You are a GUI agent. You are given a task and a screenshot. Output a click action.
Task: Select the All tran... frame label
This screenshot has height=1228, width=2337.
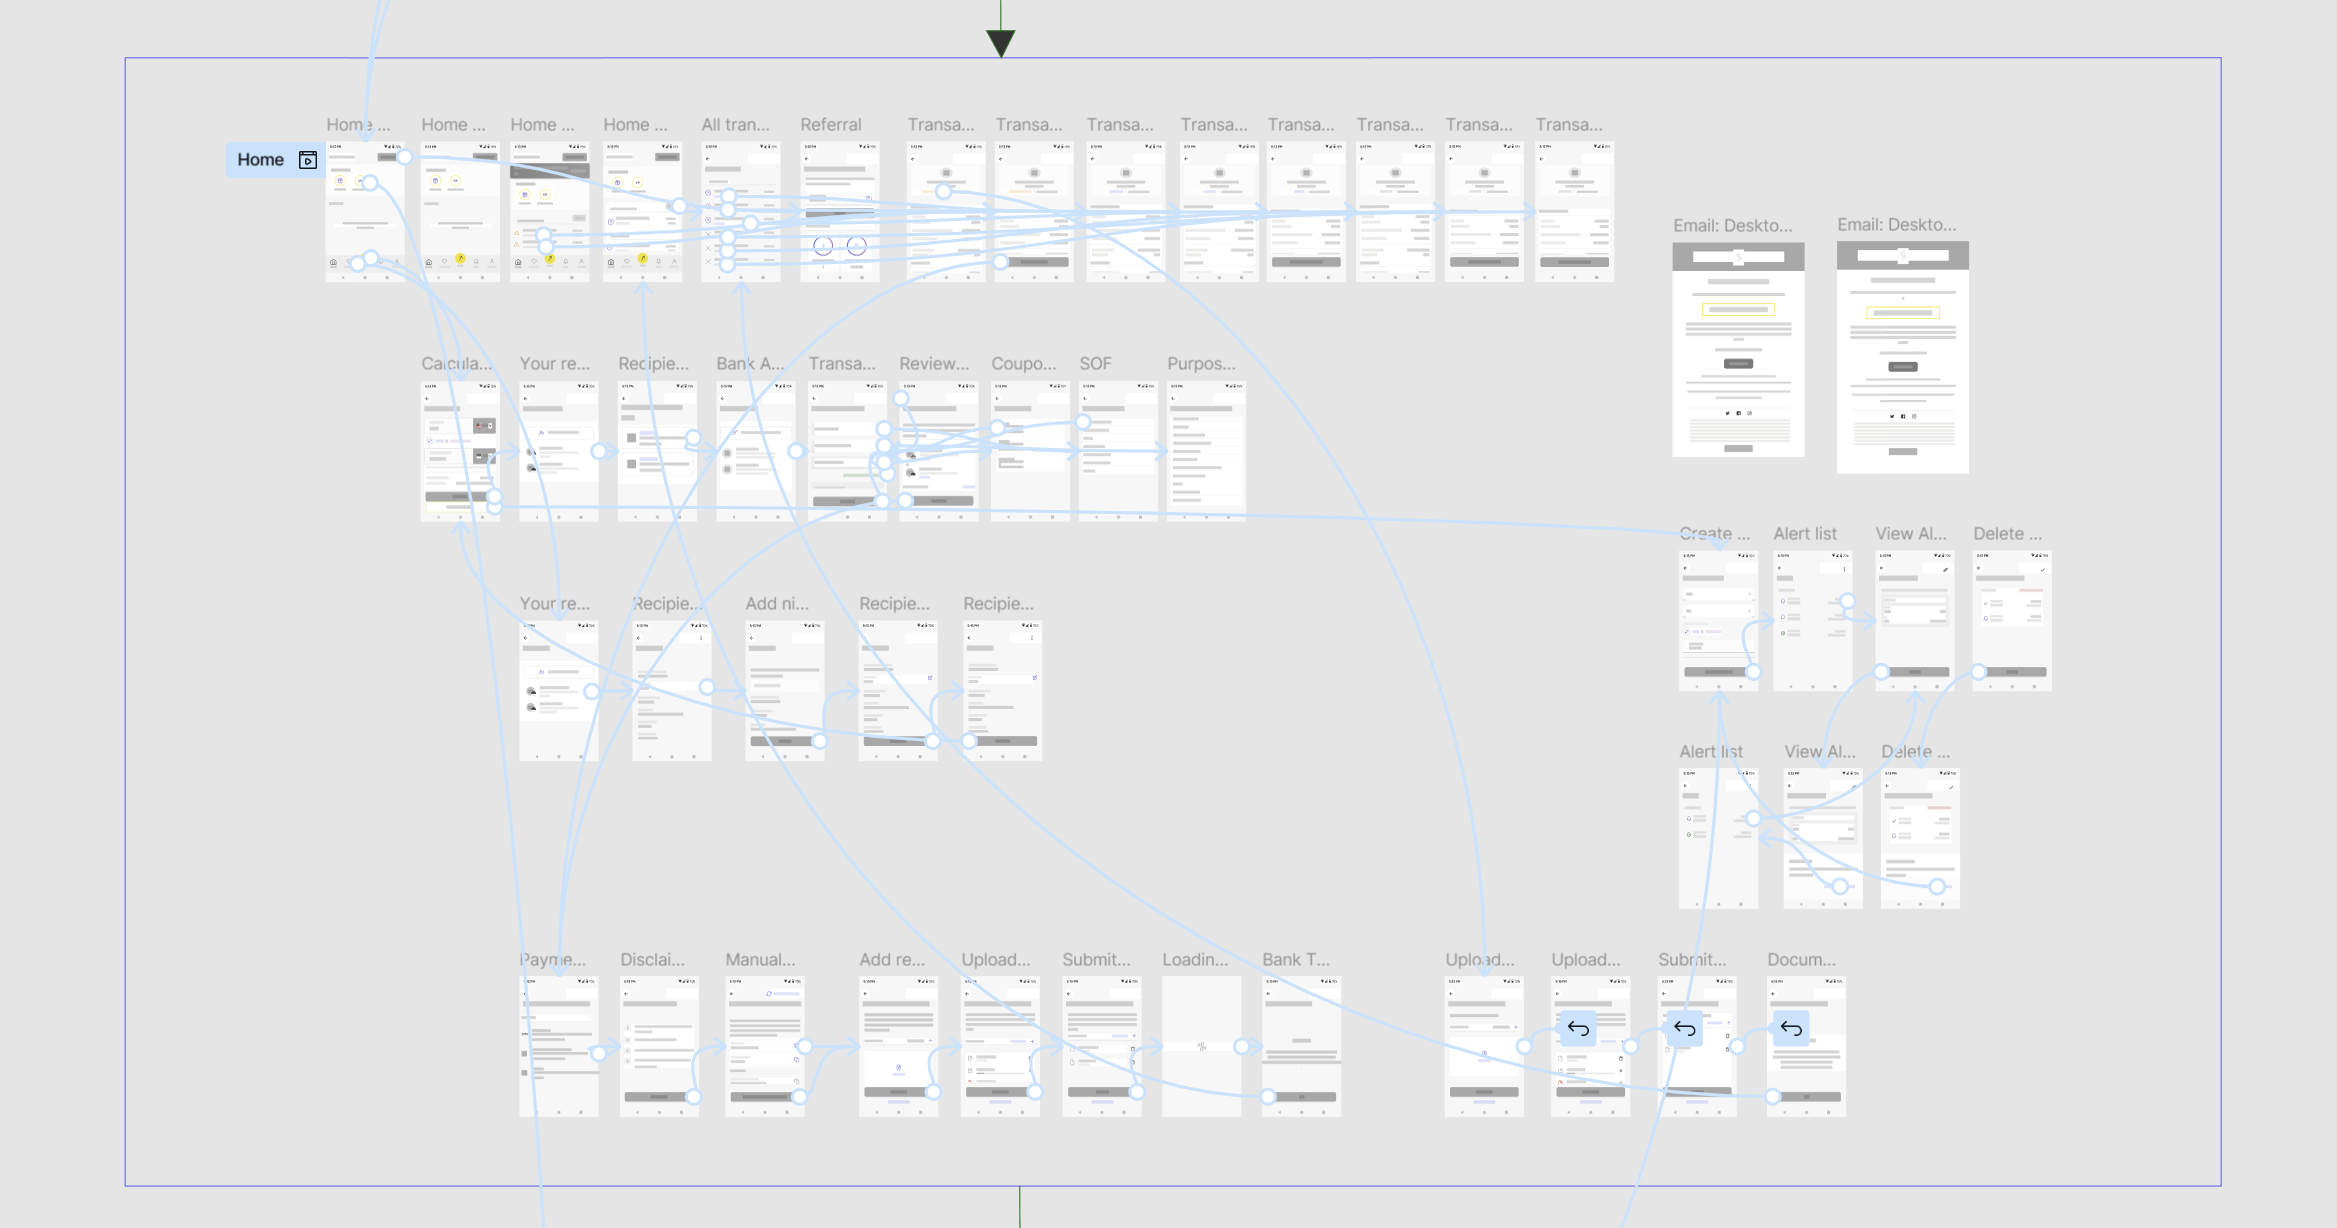[735, 125]
